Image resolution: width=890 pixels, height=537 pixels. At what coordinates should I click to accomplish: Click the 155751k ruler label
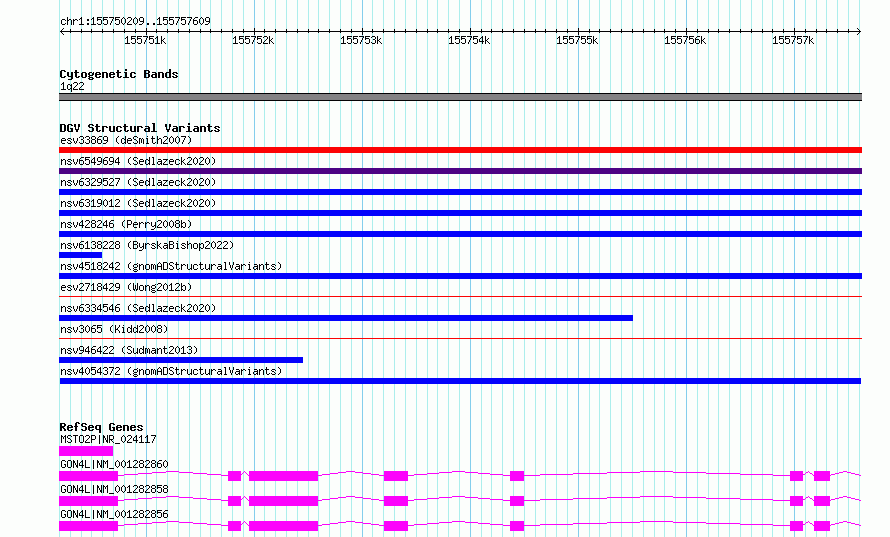145,40
